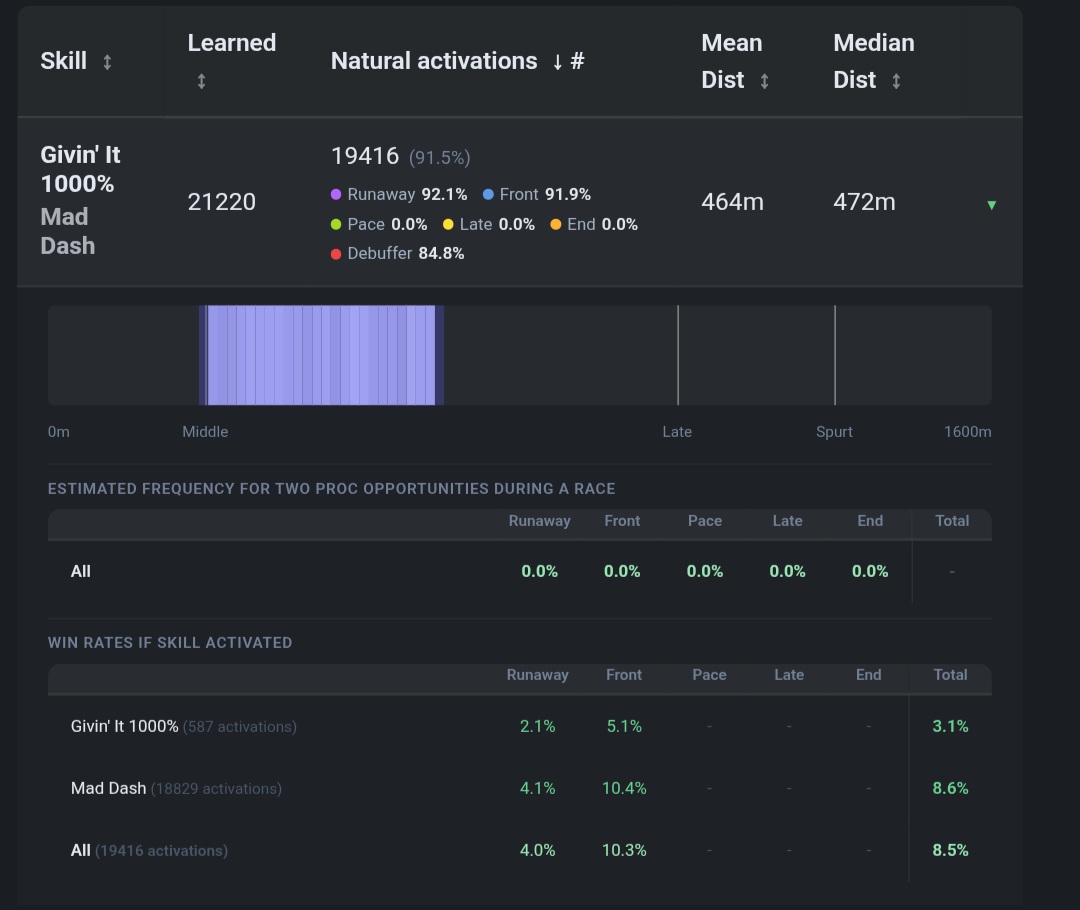Viewport: 1080px width, 910px height.
Task: Click All (19416 activations) row
Action: [519, 850]
